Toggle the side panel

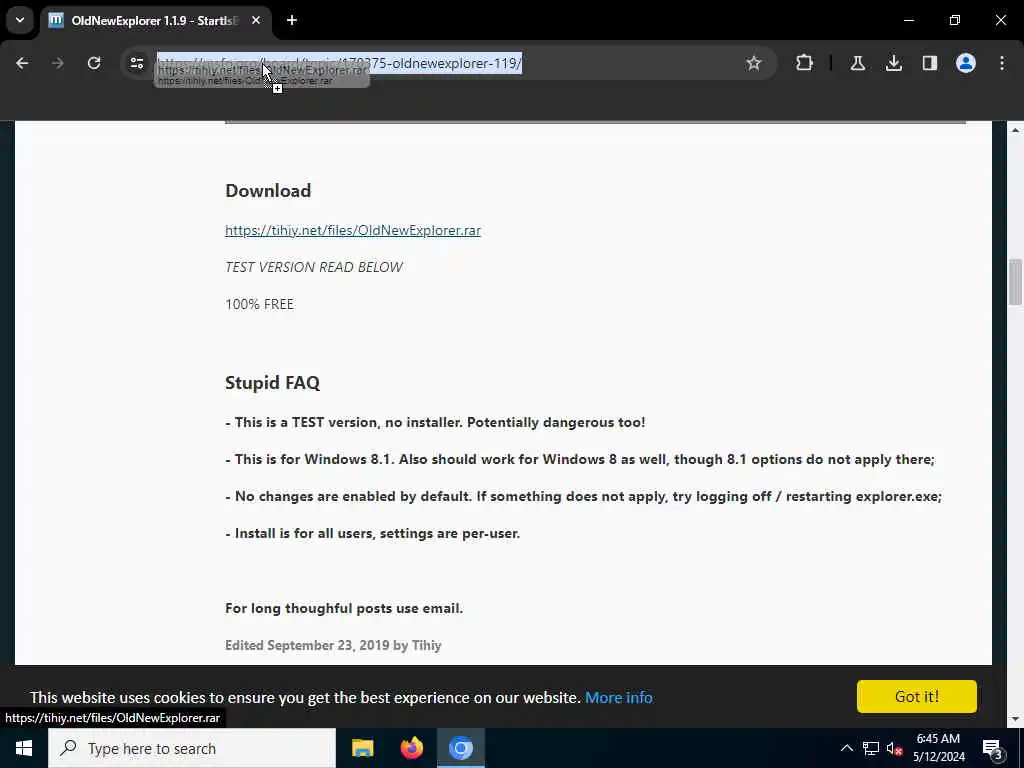(929, 63)
